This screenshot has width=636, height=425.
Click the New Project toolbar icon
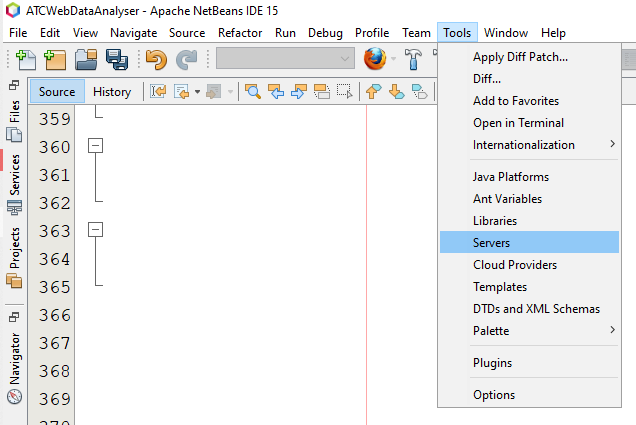pyautogui.click(x=55, y=60)
